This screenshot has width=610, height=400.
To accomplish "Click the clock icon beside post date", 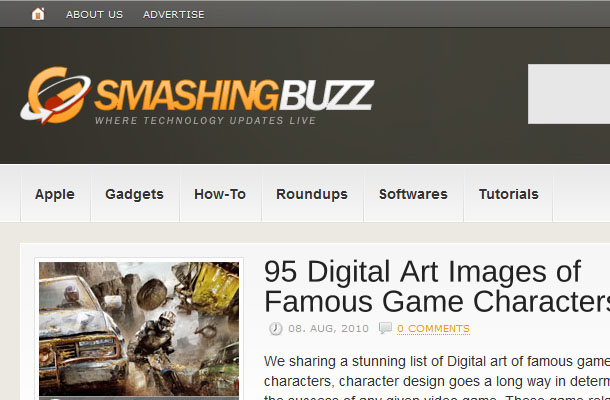I will [275, 328].
